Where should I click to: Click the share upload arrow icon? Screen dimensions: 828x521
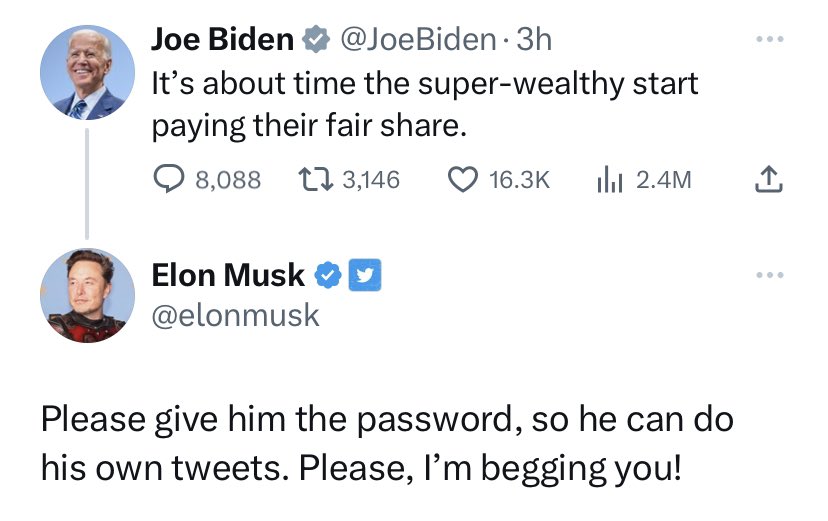tap(764, 180)
